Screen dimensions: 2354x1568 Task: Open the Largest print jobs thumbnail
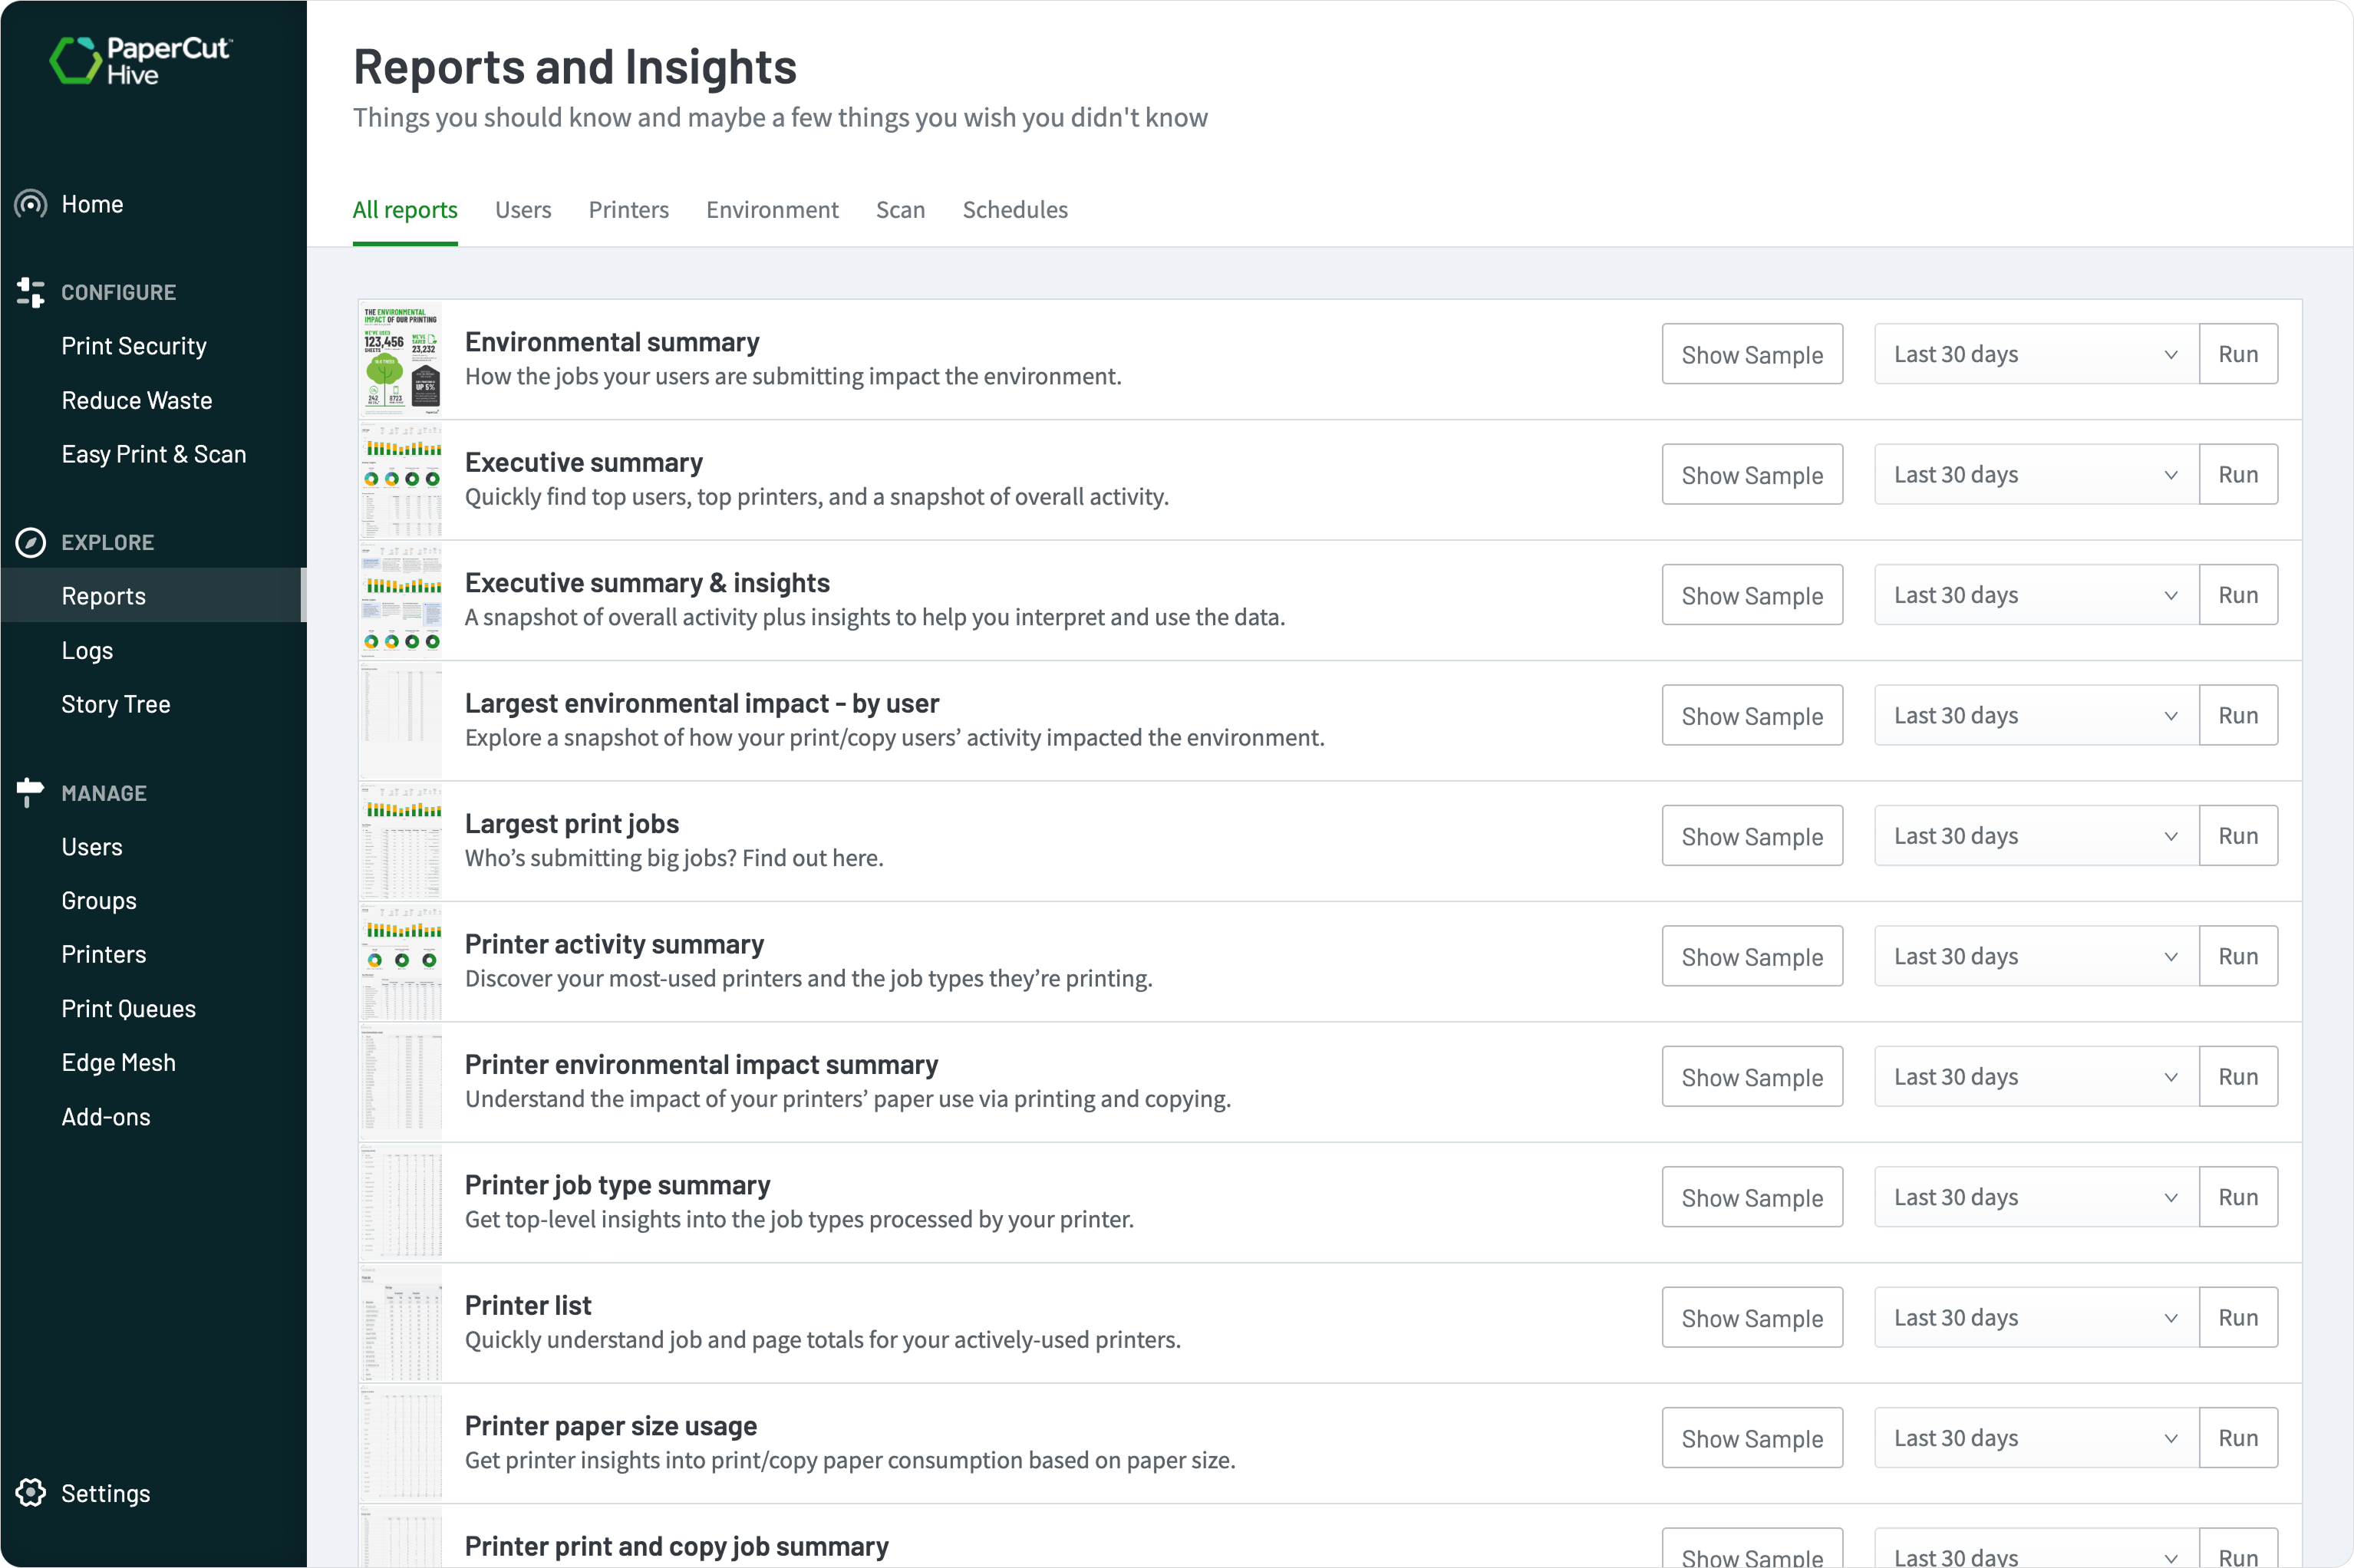(401, 842)
